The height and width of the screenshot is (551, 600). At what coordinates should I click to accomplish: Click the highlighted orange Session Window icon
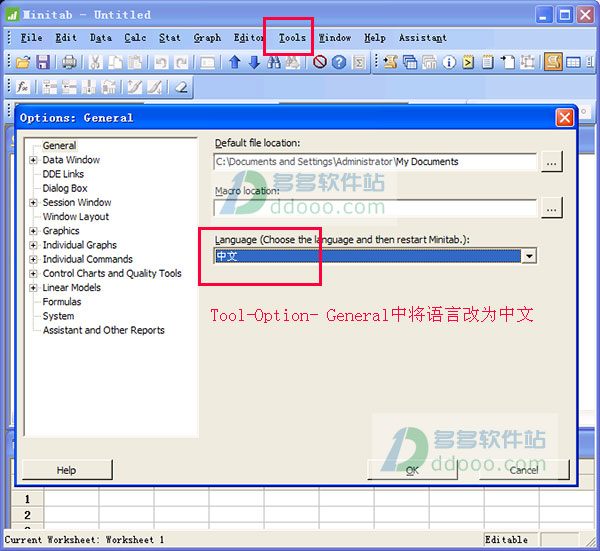tap(553, 62)
